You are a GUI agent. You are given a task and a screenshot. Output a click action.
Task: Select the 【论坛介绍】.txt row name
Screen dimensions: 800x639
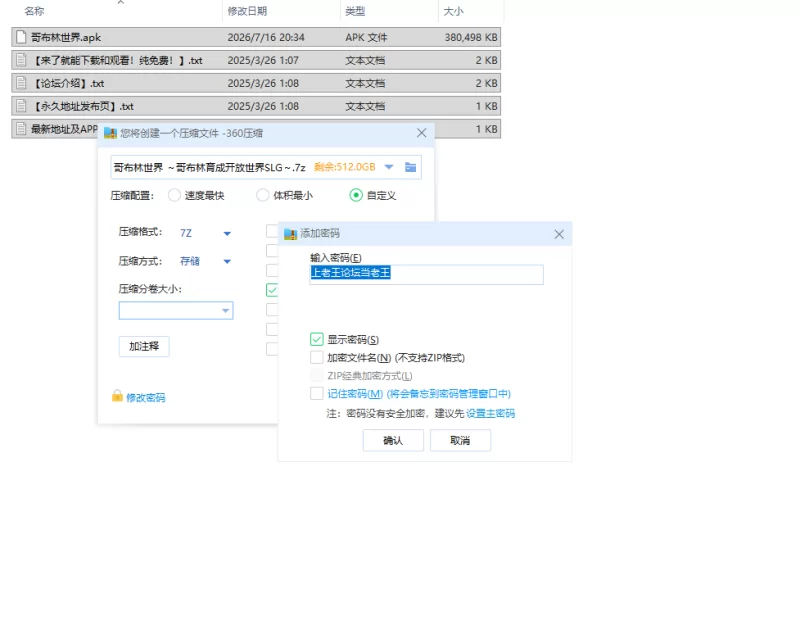point(67,83)
